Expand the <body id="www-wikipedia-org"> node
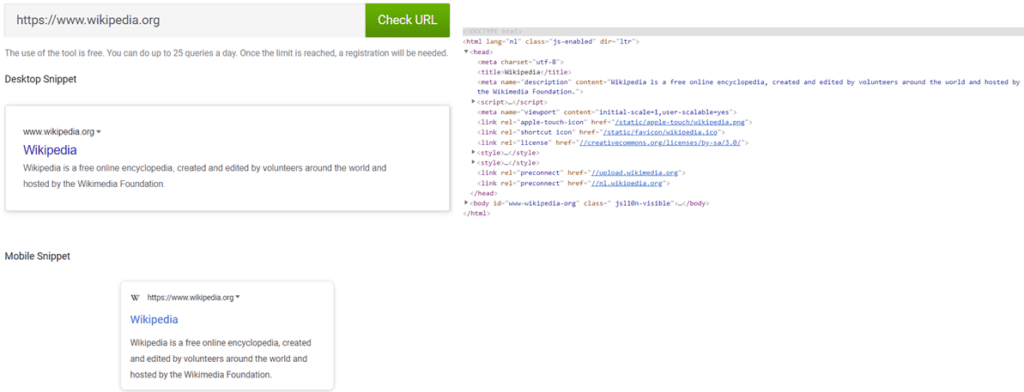 (466, 203)
